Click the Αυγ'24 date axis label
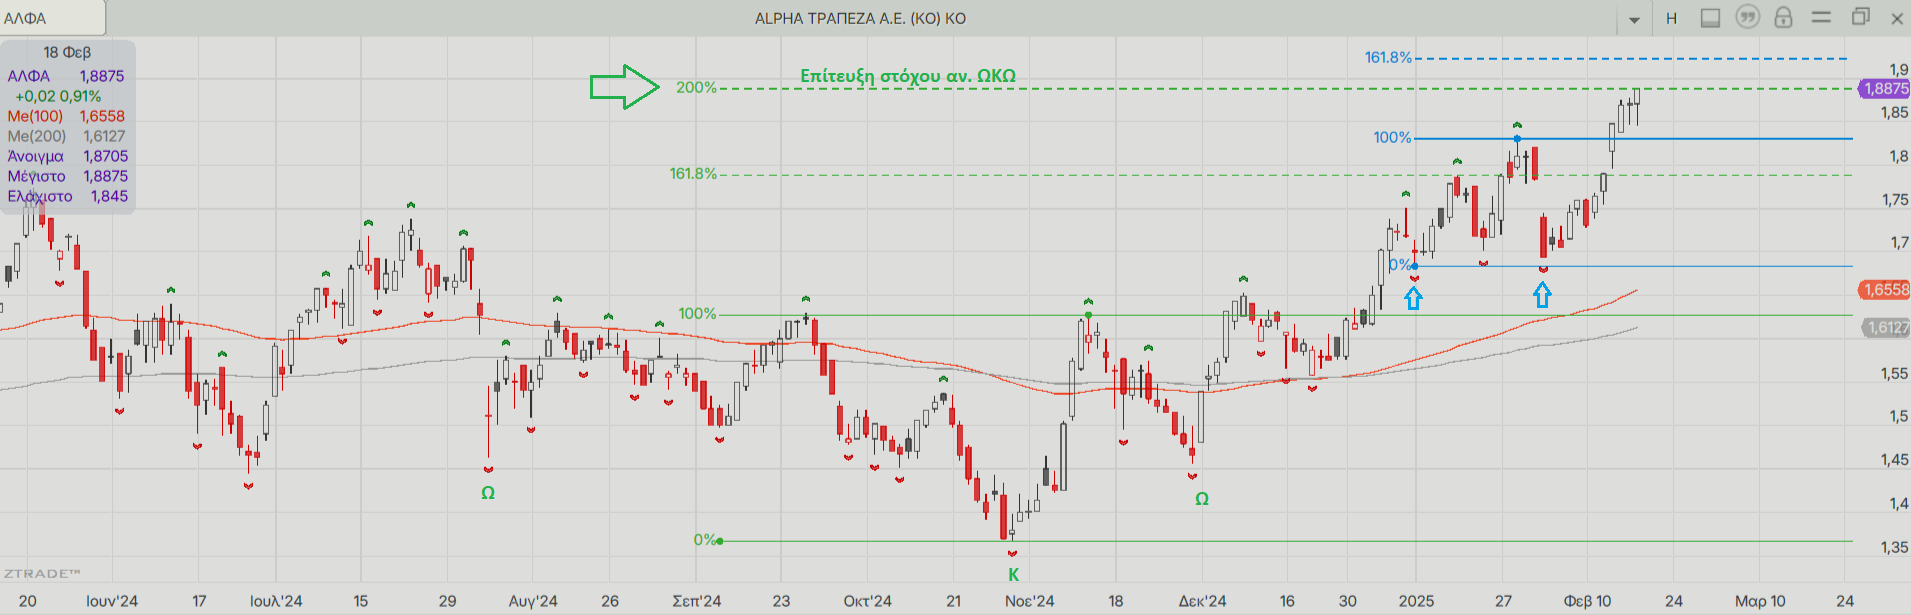The image size is (1911, 615). 533,601
